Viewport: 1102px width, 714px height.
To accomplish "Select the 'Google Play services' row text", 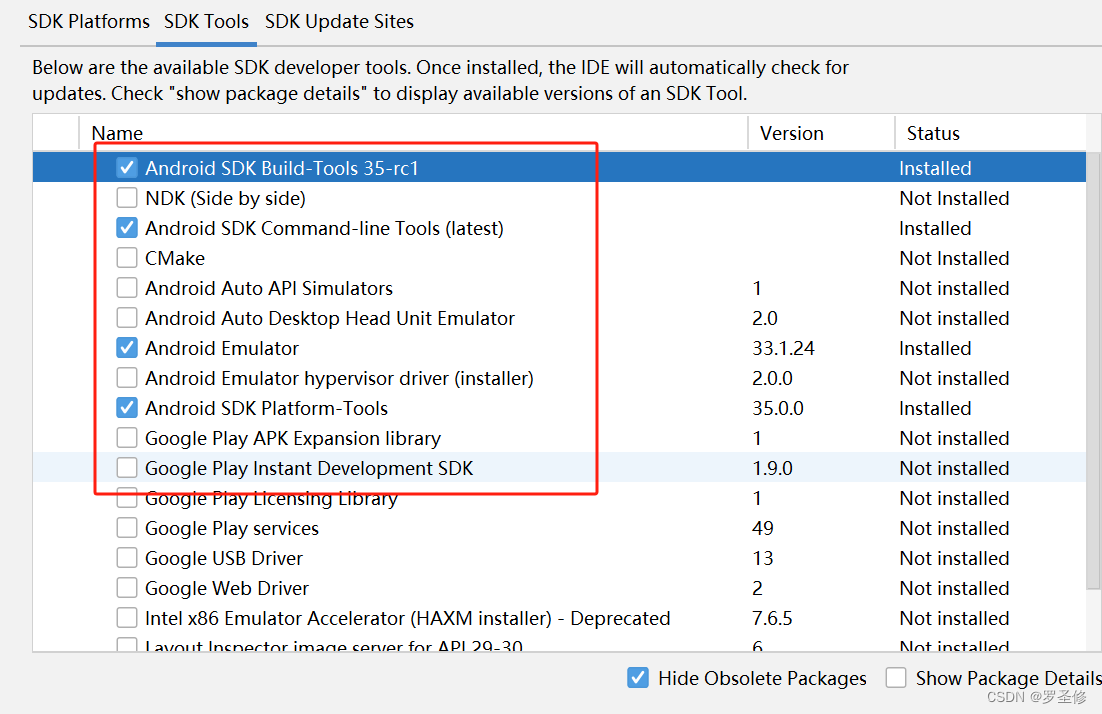I will click(231, 528).
